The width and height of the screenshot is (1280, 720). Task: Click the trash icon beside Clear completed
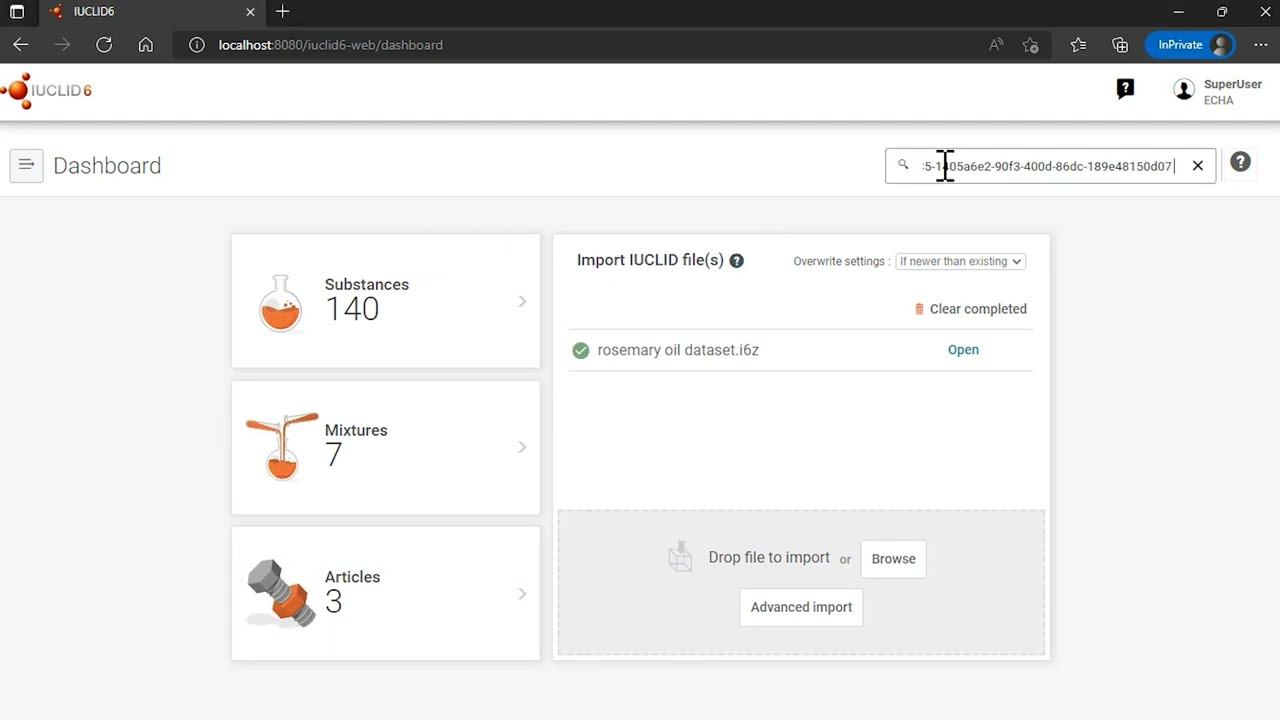coord(919,309)
